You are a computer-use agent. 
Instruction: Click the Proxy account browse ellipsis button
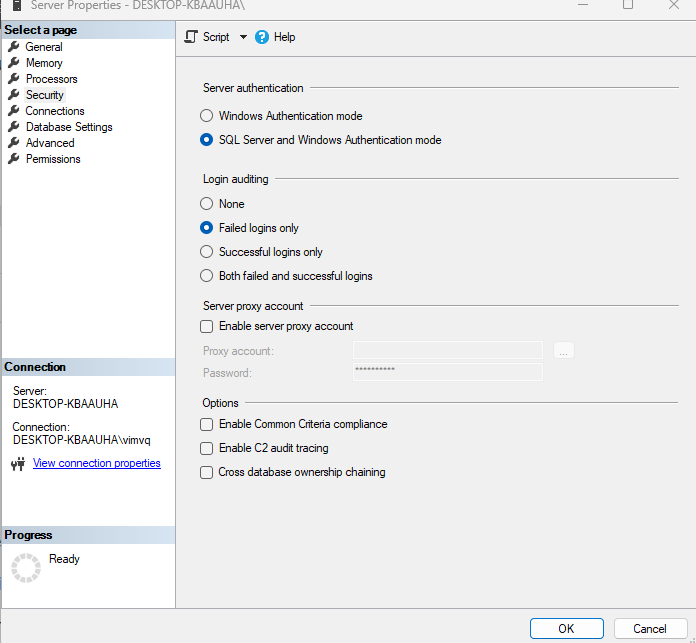(x=564, y=351)
